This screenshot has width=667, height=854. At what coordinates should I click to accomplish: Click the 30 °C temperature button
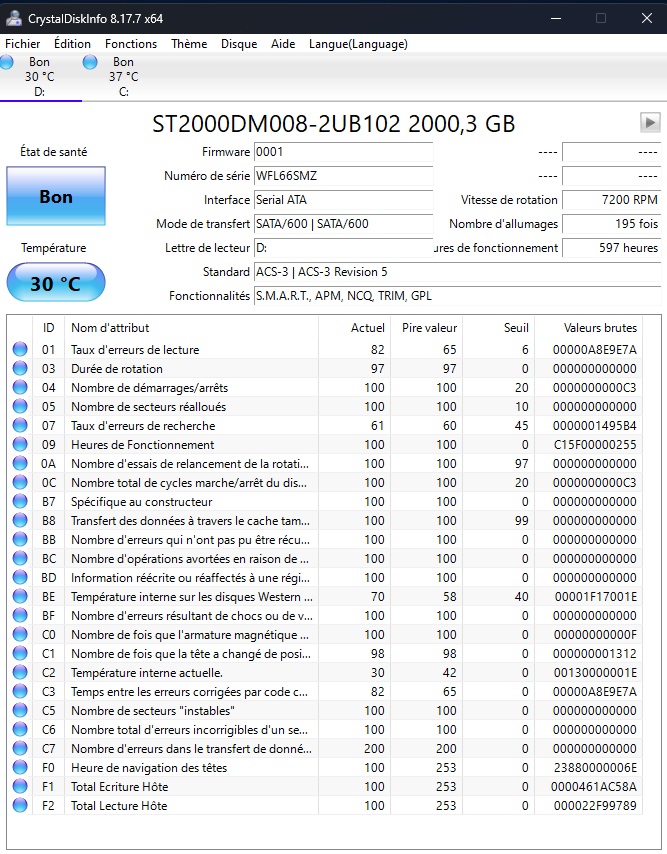pos(56,283)
